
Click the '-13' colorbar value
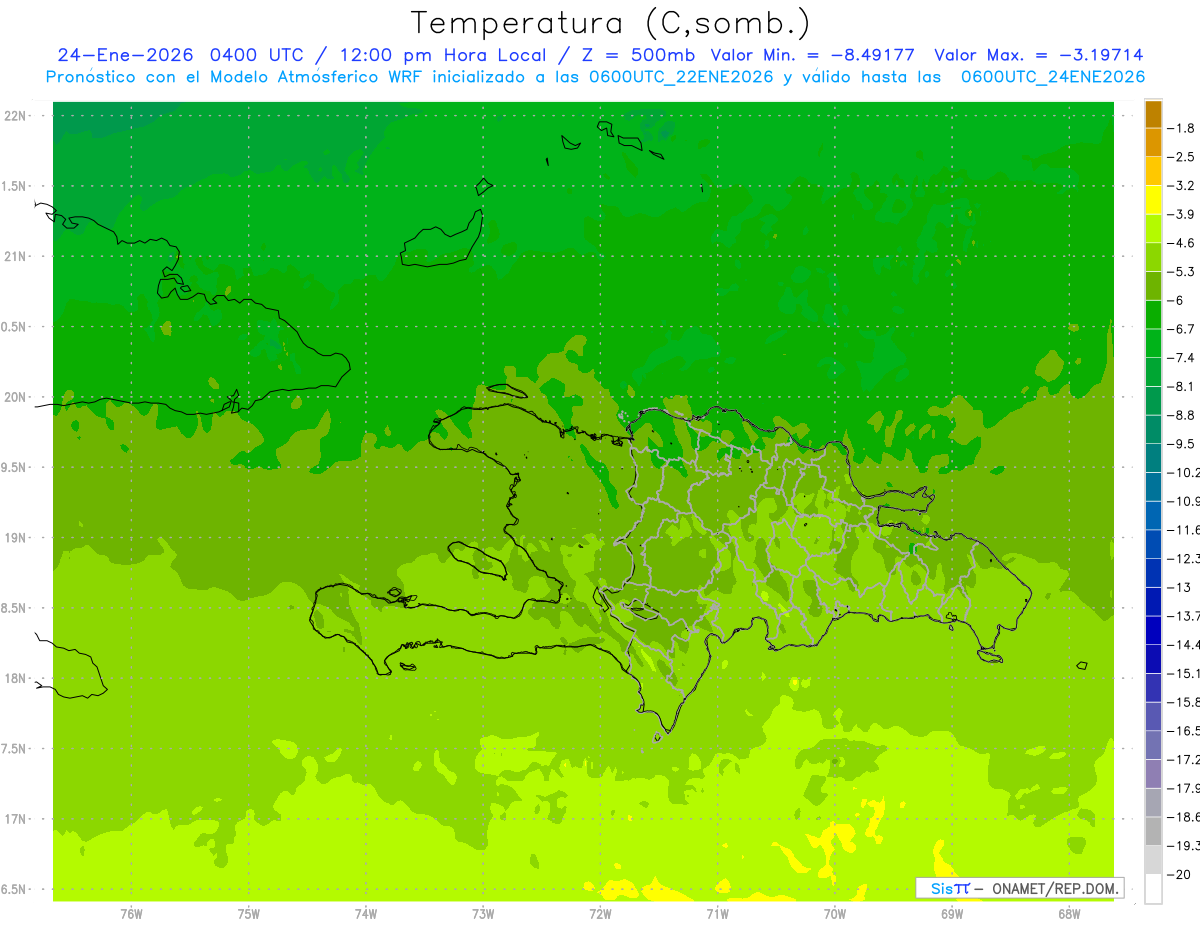(x=1181, y=587)
